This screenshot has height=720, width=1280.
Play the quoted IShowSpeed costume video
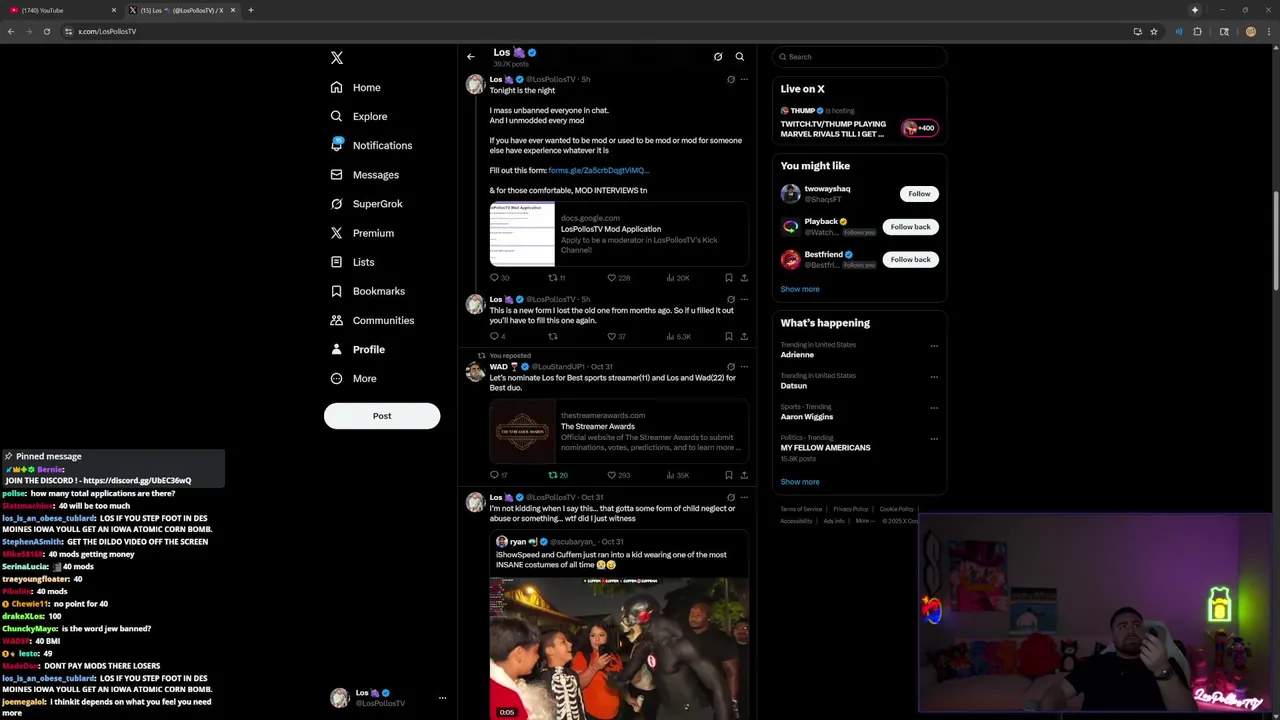[x=618, y=648]
